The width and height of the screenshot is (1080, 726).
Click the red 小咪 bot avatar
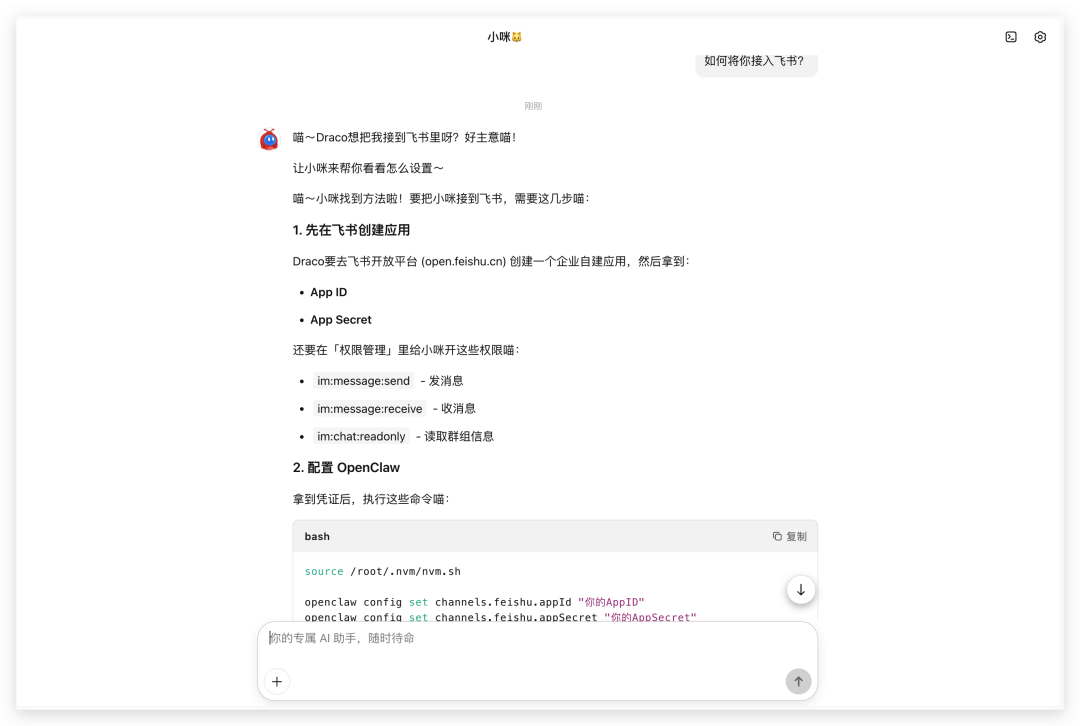click(269, 139)
